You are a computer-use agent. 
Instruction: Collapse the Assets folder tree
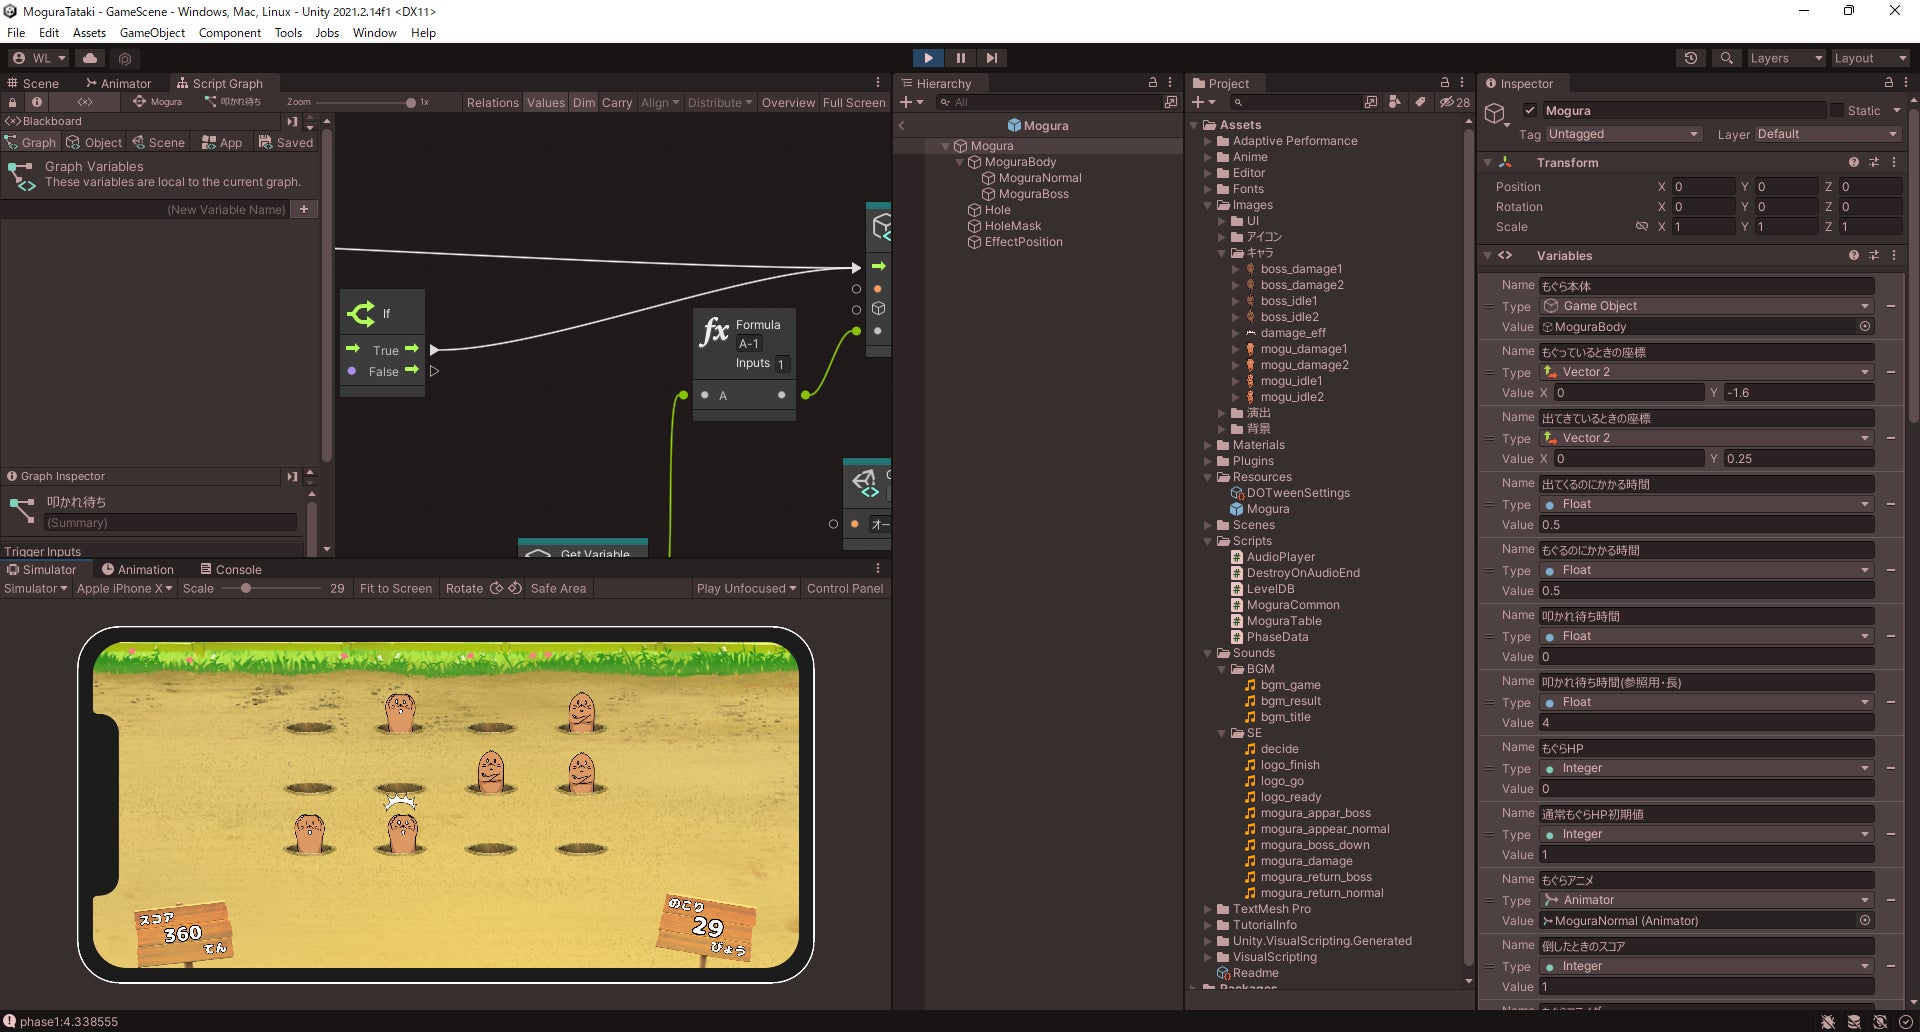[1194, 125]
